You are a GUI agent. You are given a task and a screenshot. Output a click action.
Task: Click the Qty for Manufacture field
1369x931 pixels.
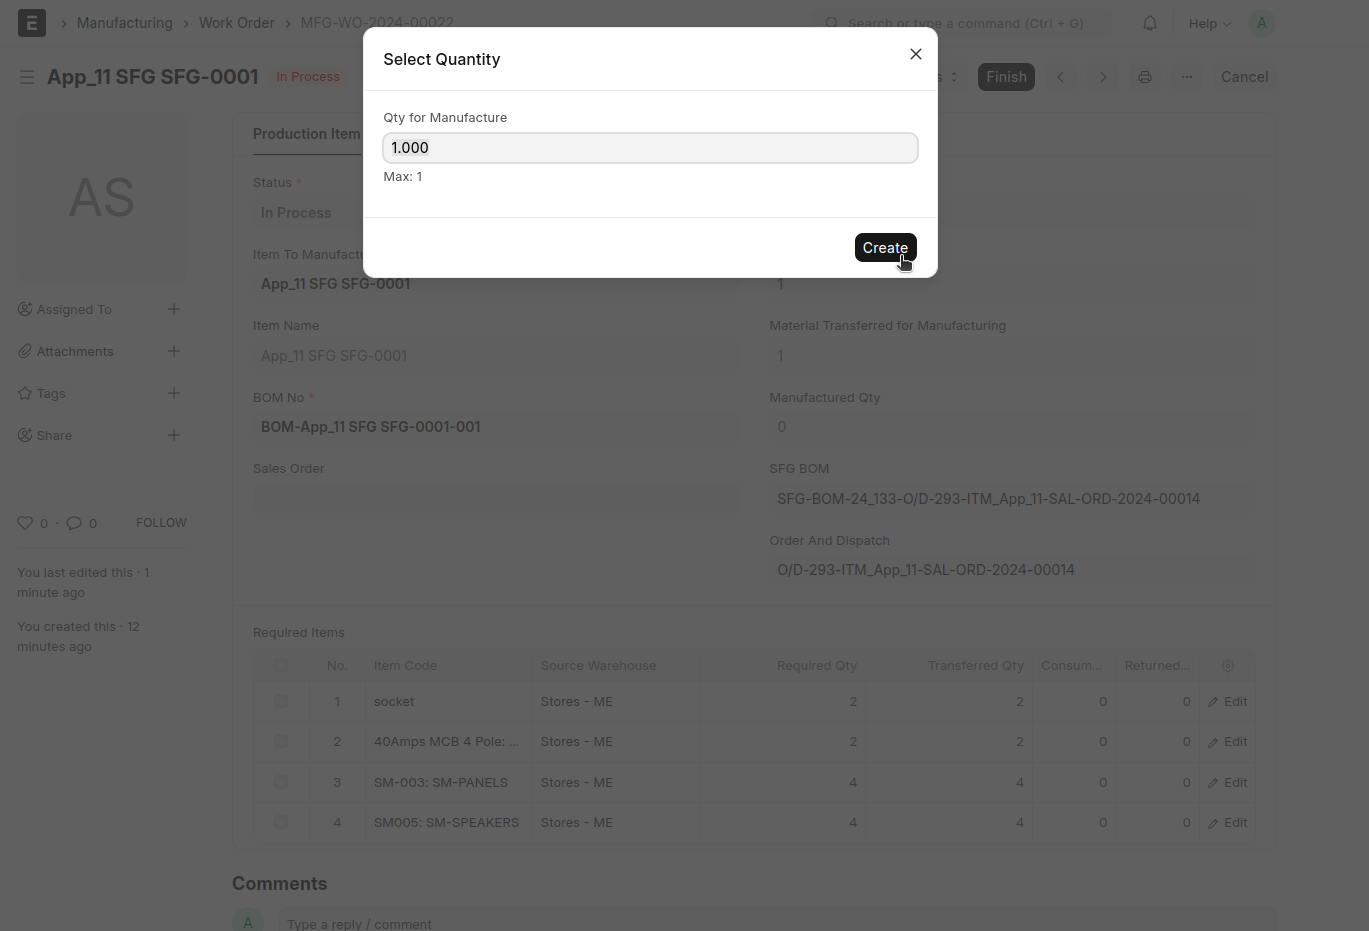pyautogui.click(x=650, y=148)
